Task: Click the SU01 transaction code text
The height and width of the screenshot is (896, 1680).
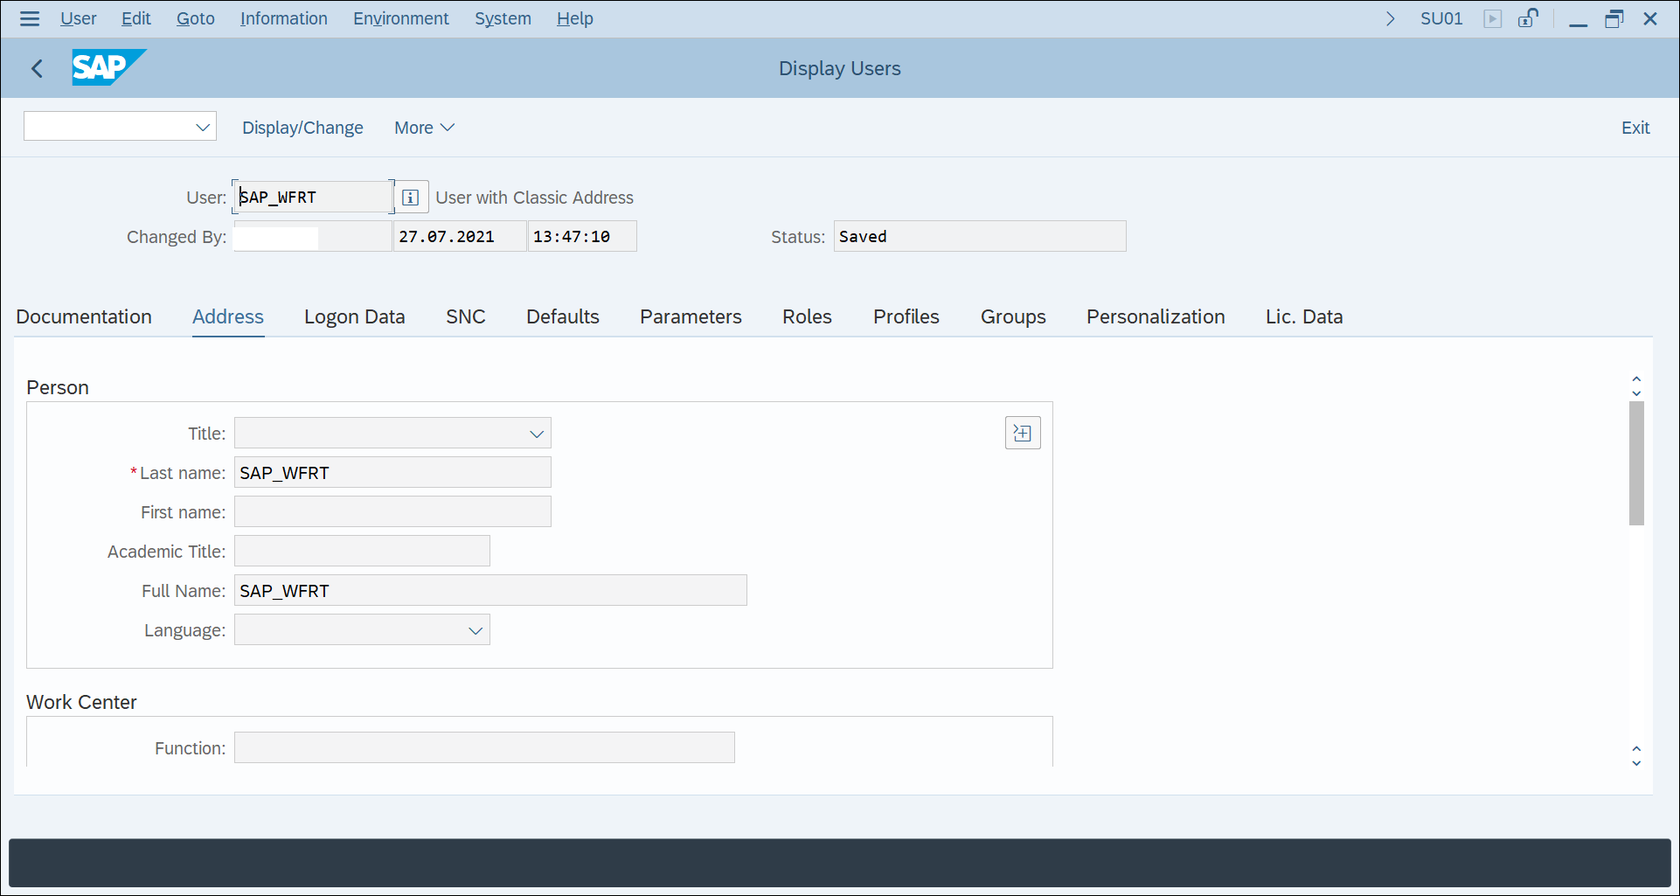Action: (x=1441, y=19)
